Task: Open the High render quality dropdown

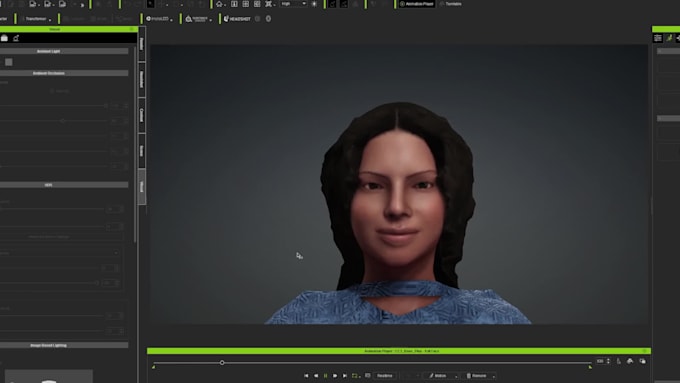Action: coord(294,4)
